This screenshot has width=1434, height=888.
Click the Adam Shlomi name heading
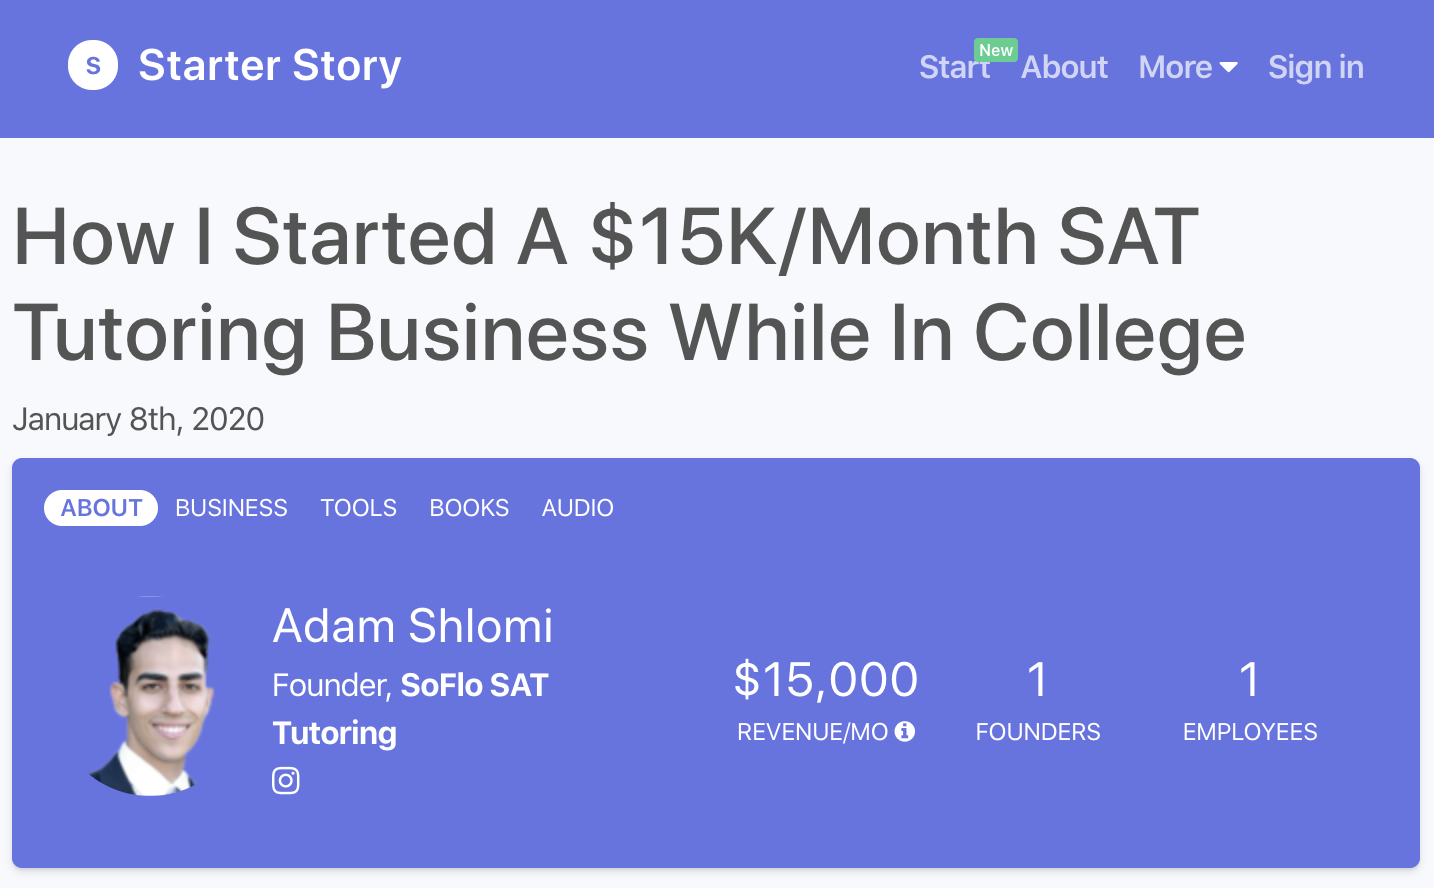[x=412, y=627]
